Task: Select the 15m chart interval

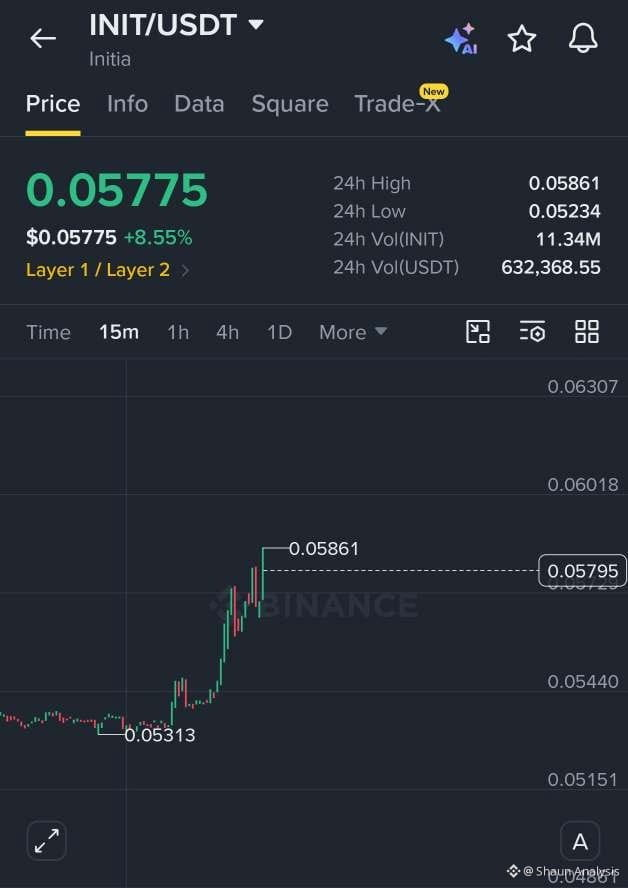Action: (x=119, y=332)
